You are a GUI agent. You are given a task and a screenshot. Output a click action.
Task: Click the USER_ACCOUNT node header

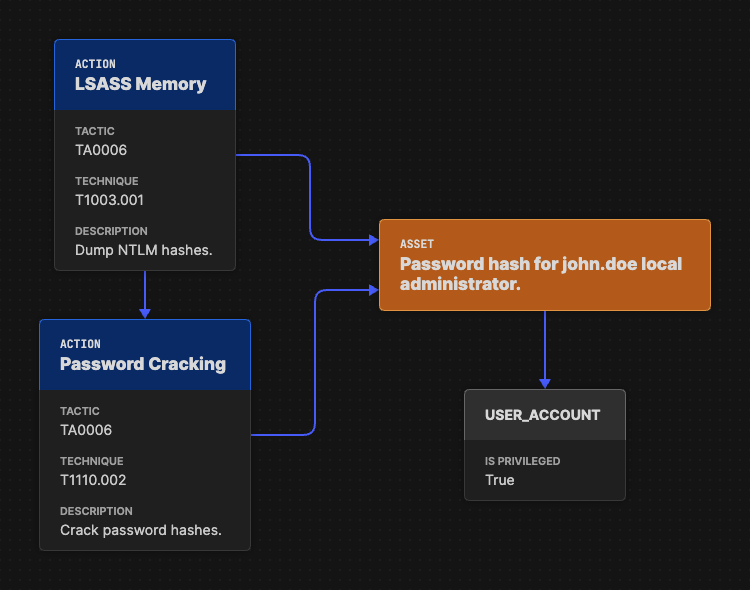coord(544,414)
